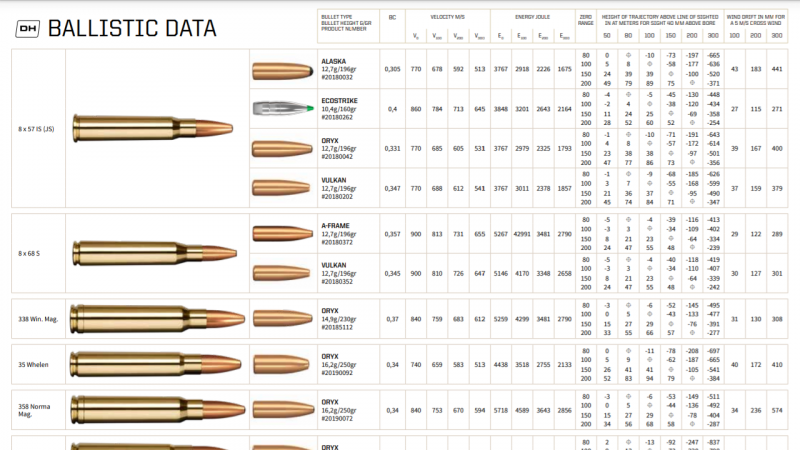
Task: Click the DH logo icon
Action: coord(28,29)
